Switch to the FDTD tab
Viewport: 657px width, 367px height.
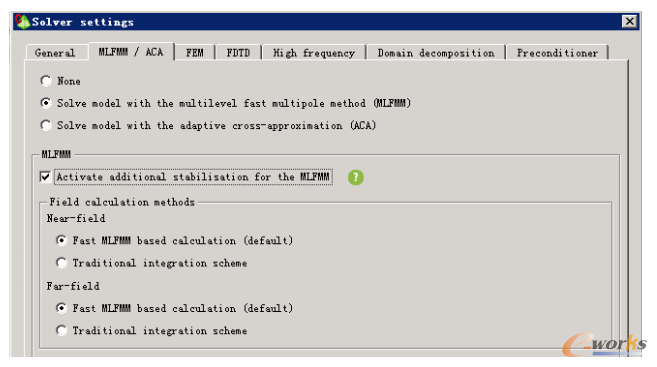[x=238, y=53]
